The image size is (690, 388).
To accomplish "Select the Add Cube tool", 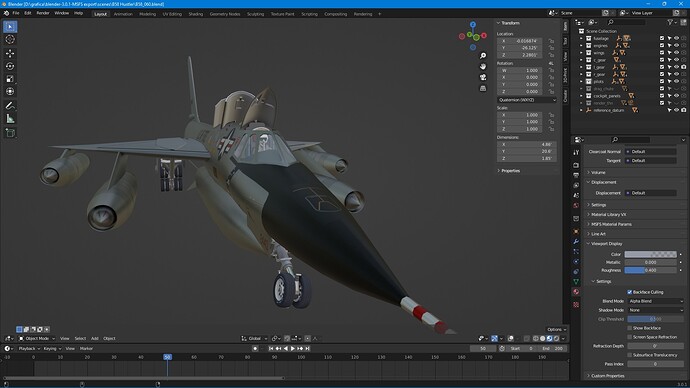I will point(10,132).
